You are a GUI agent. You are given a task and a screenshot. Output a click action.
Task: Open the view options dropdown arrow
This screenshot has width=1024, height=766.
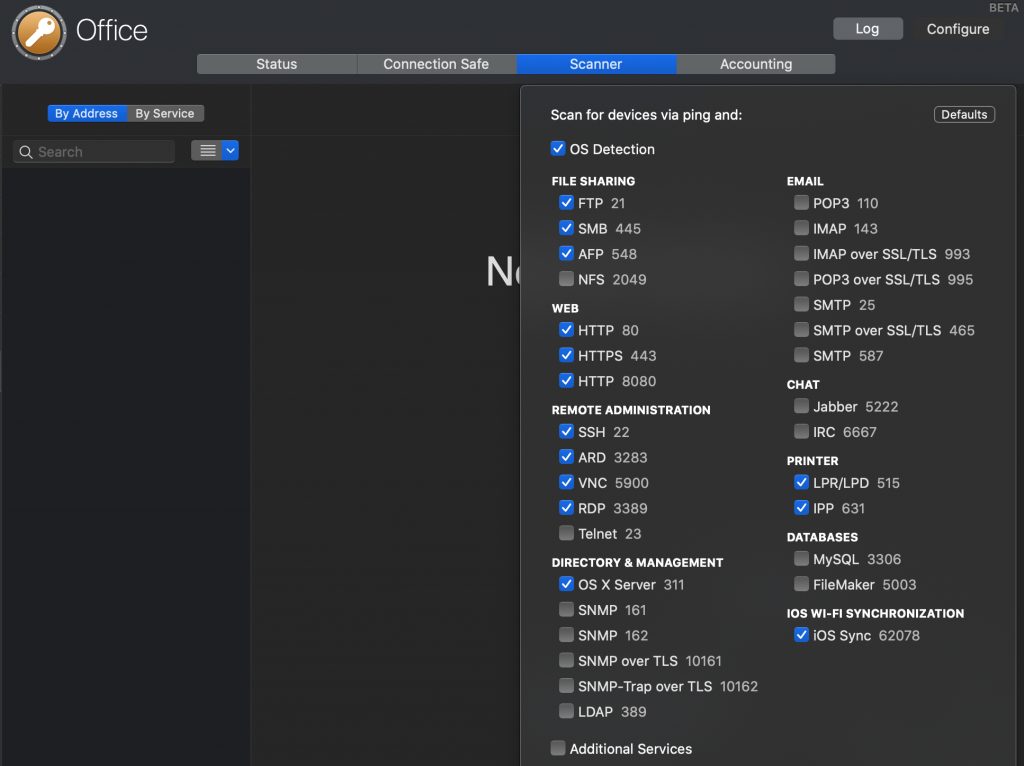coord(231,151)
